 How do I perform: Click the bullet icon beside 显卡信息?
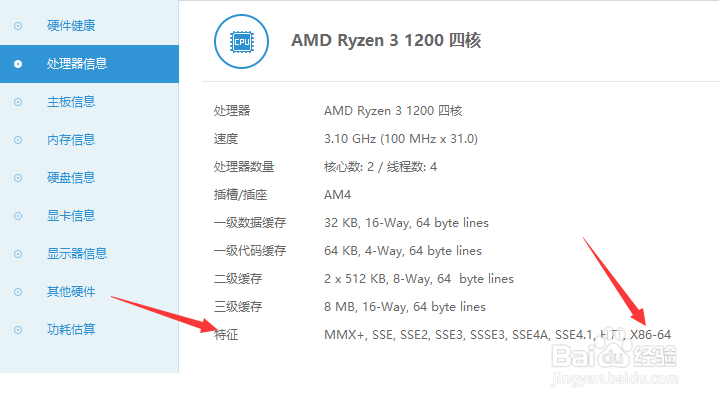pyautogui.click(x=18, y=215)
